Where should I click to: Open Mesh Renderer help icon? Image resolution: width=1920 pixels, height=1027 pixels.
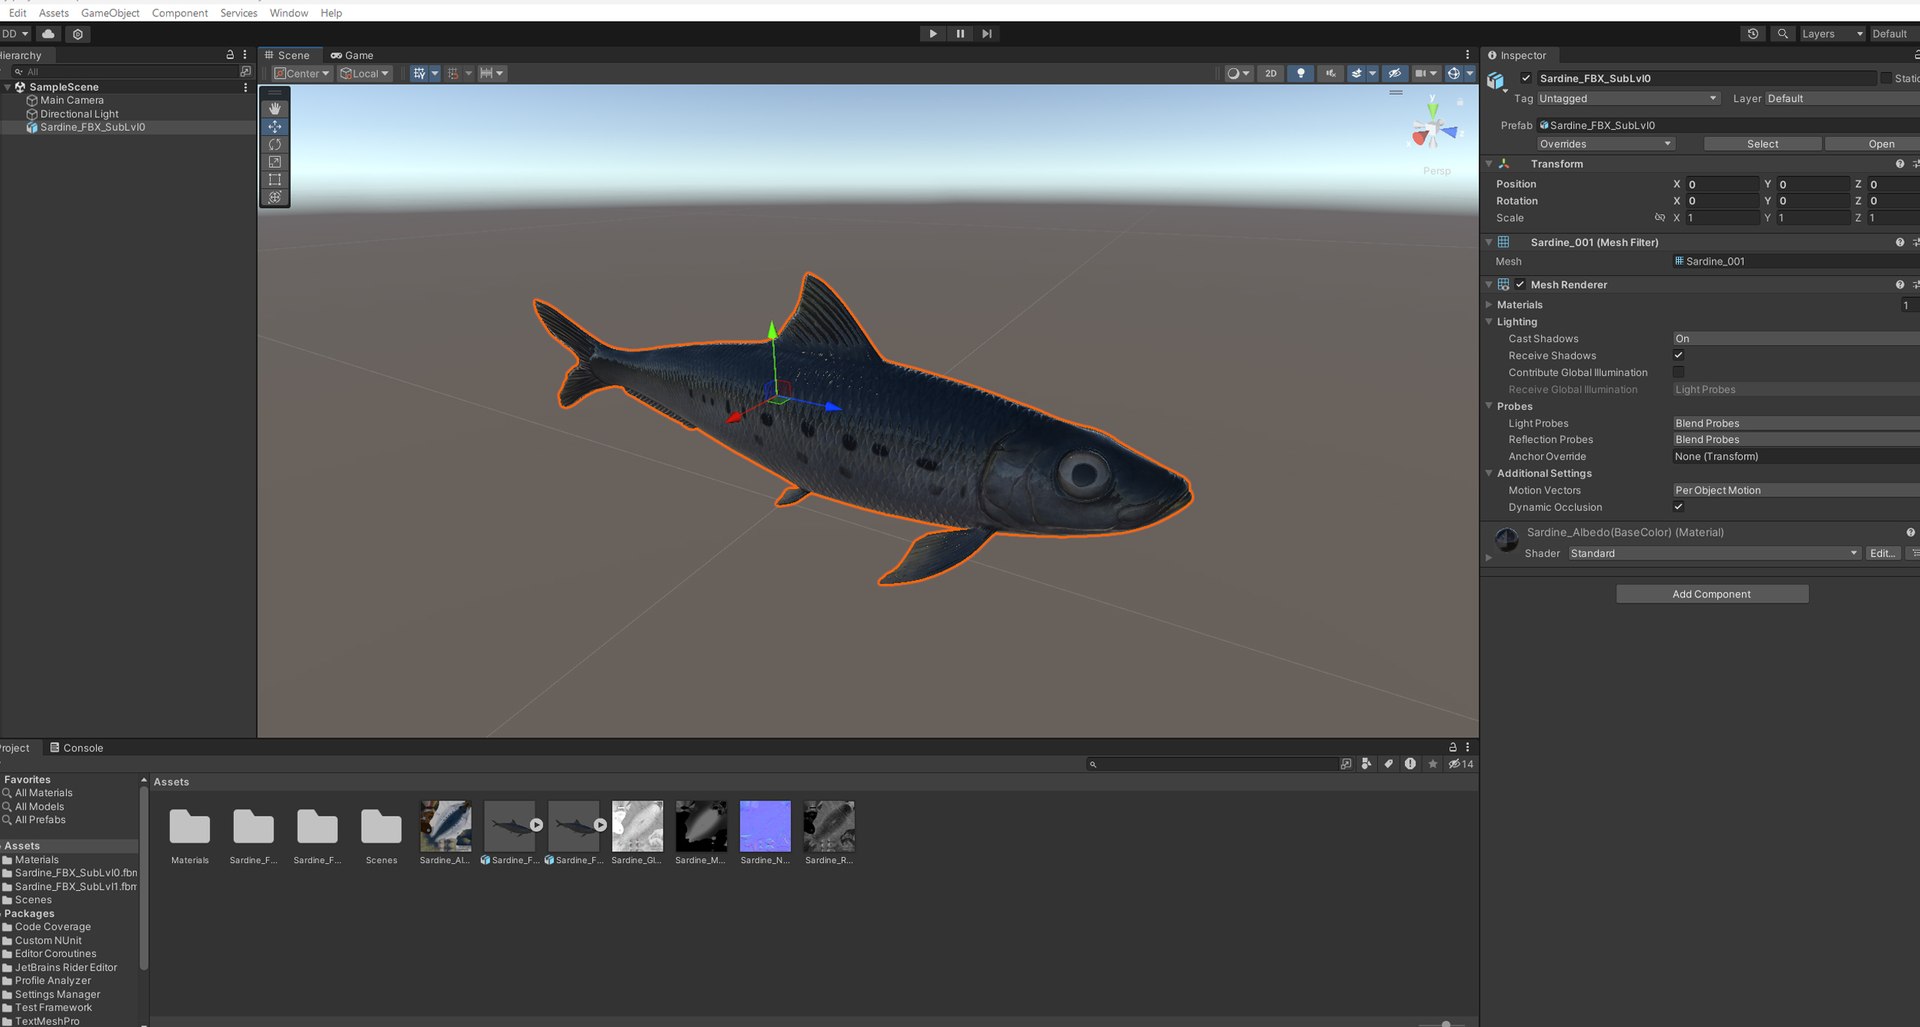[x=1900, y=285]
